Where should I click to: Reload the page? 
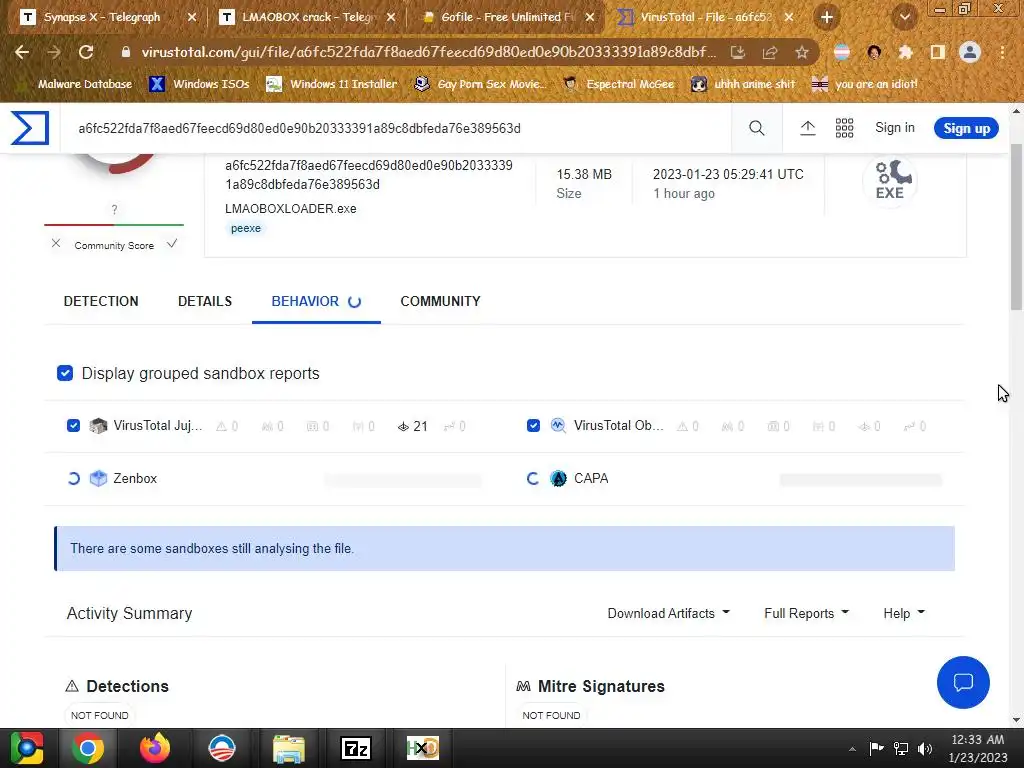(x=86, y=52)
